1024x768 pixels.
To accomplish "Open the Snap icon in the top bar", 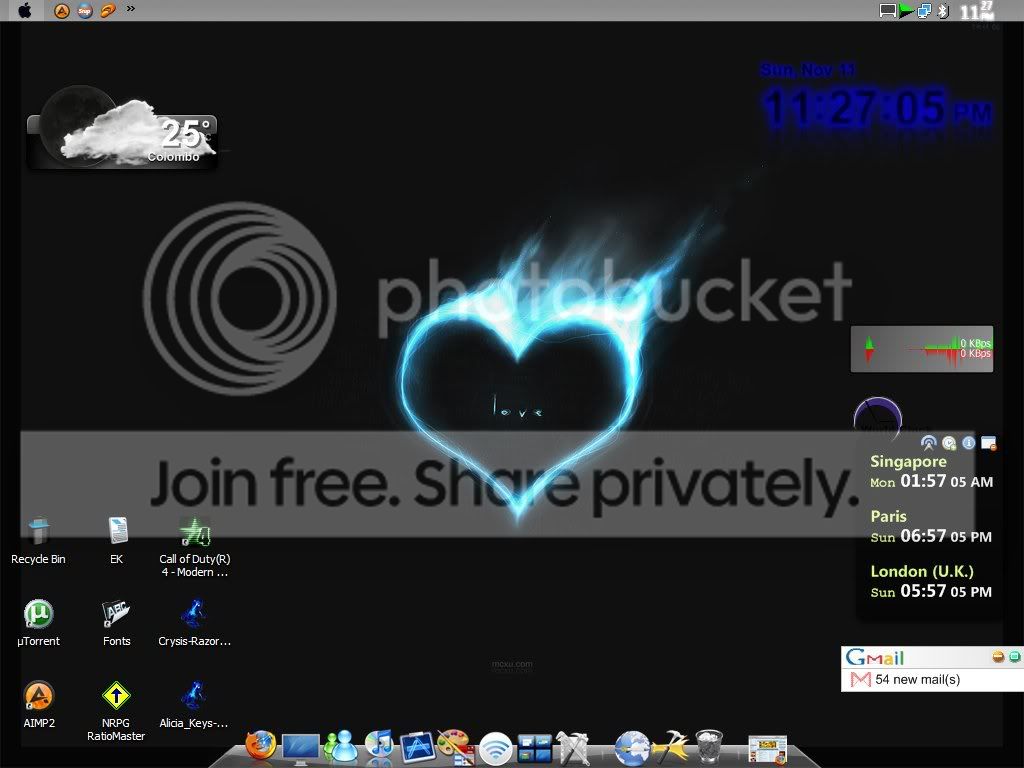I will (x=85, y=10).
